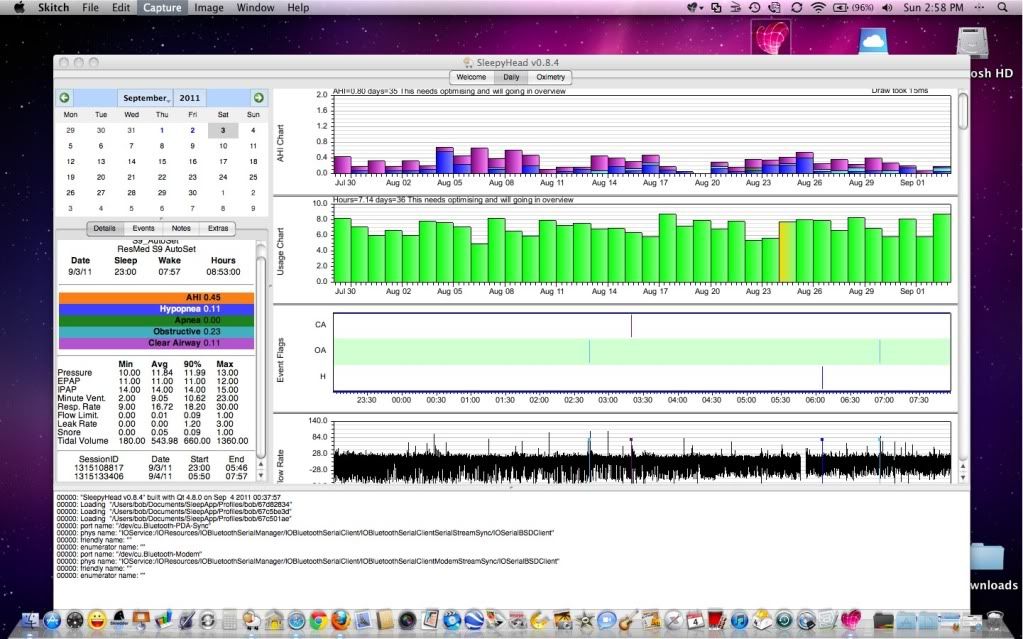Switch to the Welcome tab
1023x639 pixels.
coord(471,77)
